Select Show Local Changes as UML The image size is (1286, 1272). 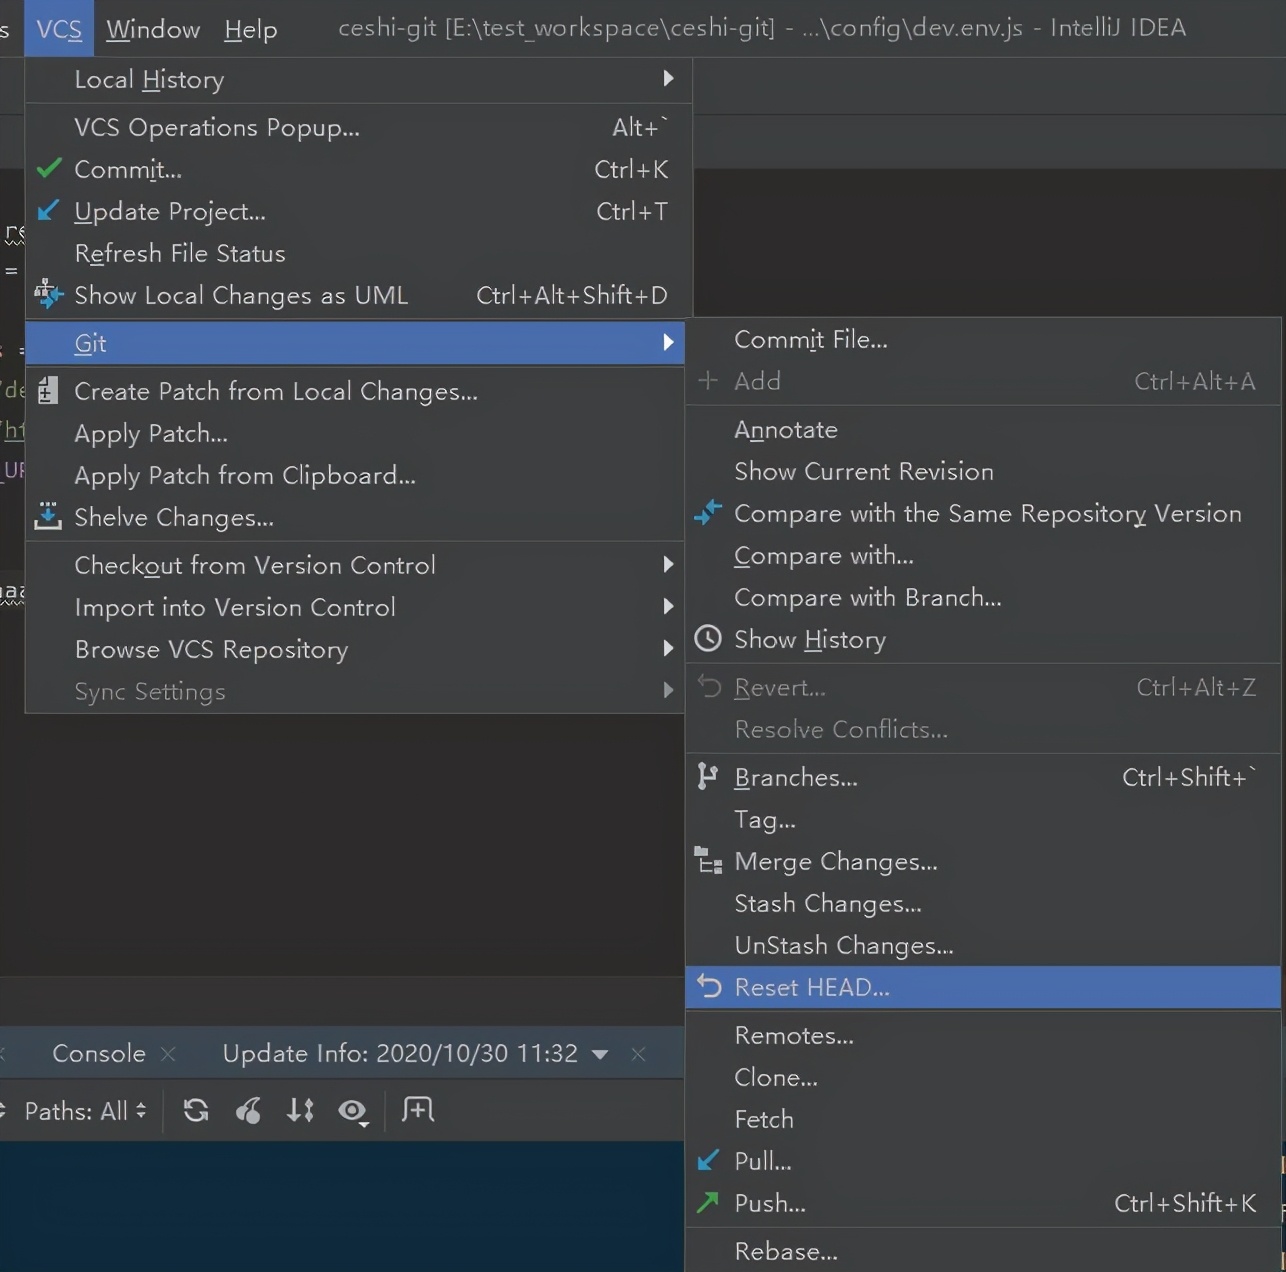(x=240, y=296)
